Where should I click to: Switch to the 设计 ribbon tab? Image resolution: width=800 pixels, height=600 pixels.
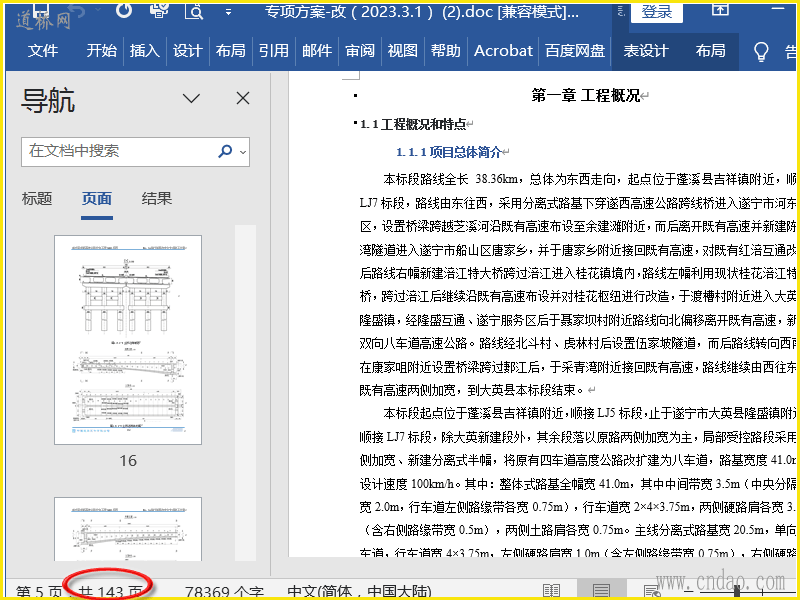187,51
